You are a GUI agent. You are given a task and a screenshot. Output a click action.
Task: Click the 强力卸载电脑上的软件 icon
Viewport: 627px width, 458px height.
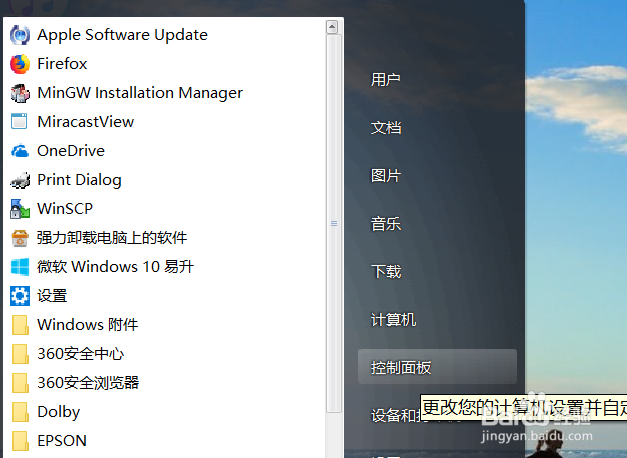click(x=20, y=238)
